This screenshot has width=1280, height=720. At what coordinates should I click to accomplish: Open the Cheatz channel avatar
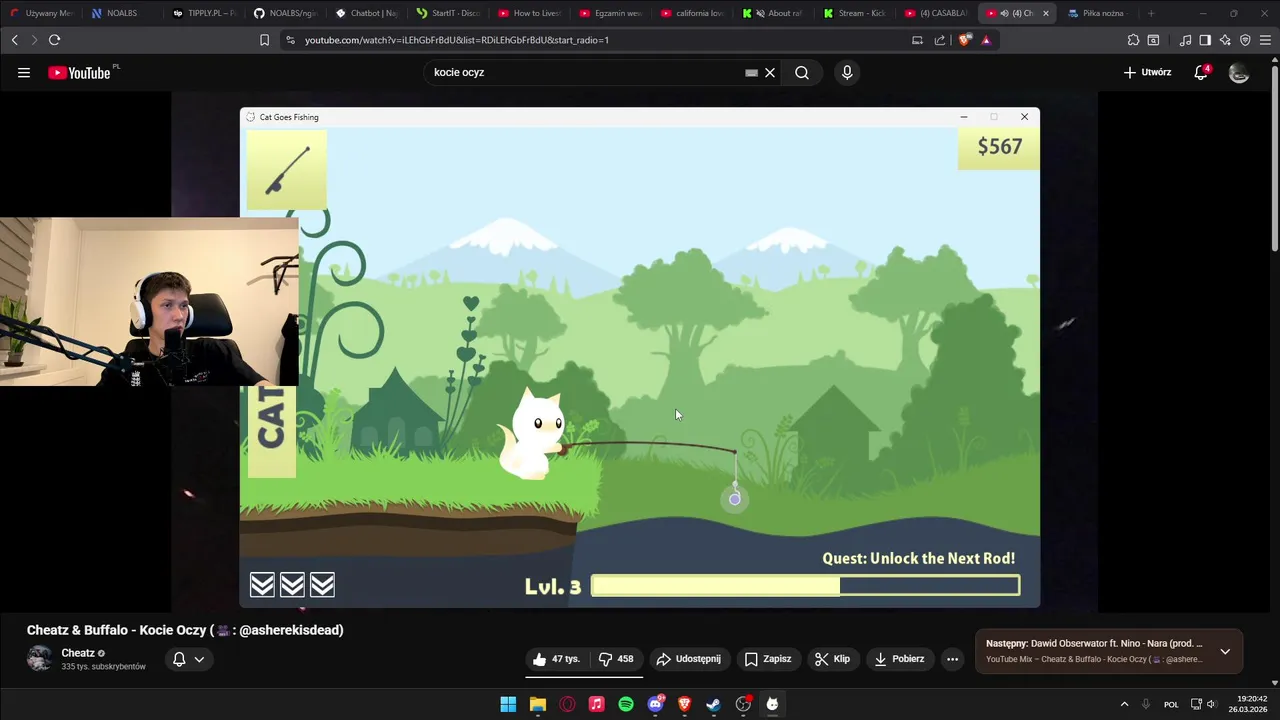(x=40, y=658)
